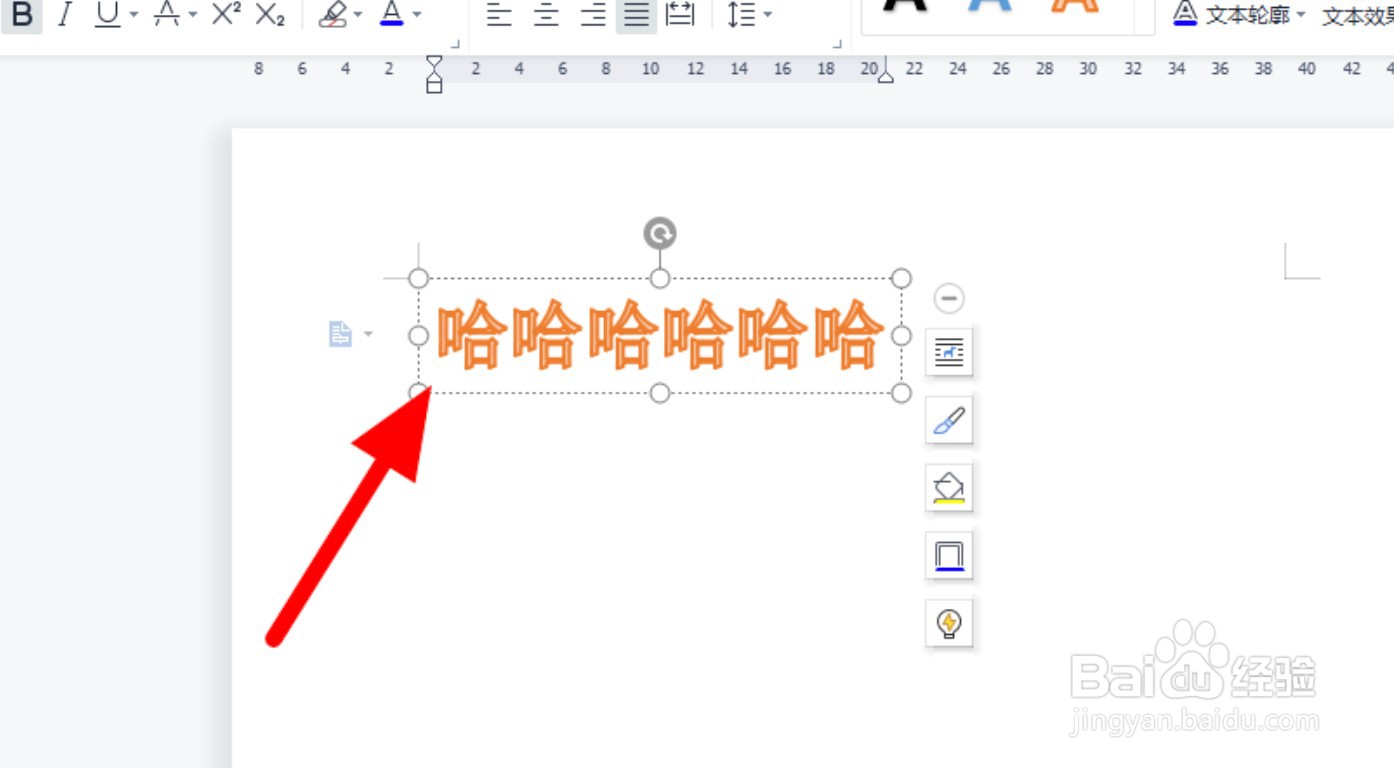The width and height of the screenshot is (1394, 768).
Task: Open line spacing dropdown arrow
Action: click(767, 15)
